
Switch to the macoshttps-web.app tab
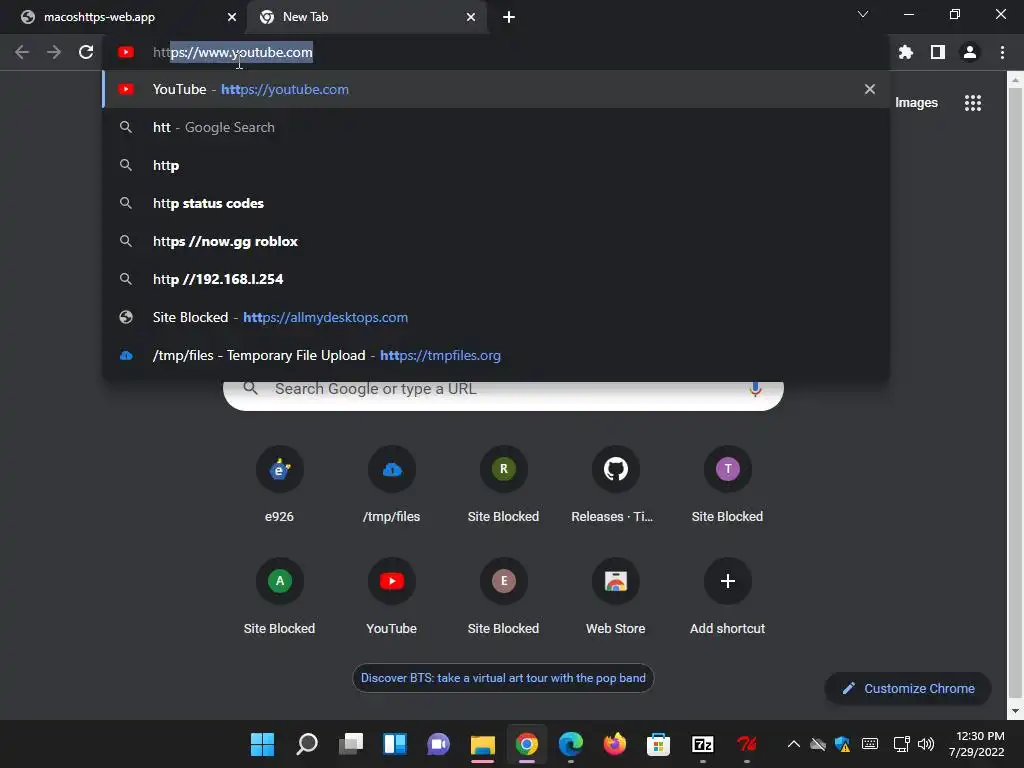[x=123, y=17]
